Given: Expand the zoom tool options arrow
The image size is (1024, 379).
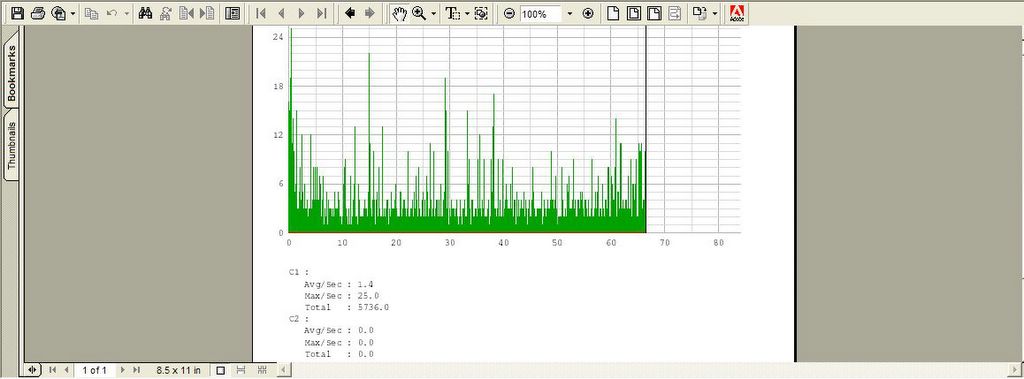Looking at the screenshot, I should coord(434,13).
